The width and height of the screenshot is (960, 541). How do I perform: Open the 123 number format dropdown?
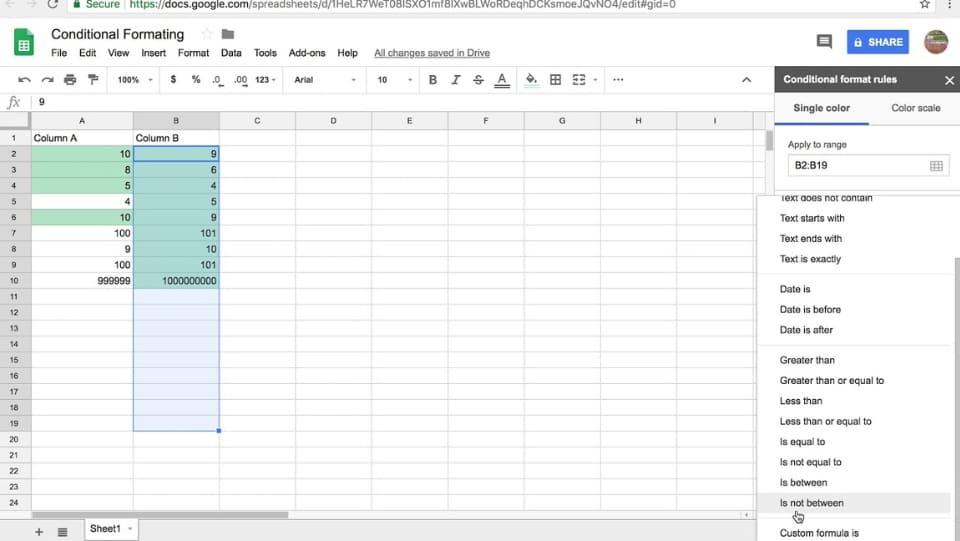pos(265,80)
